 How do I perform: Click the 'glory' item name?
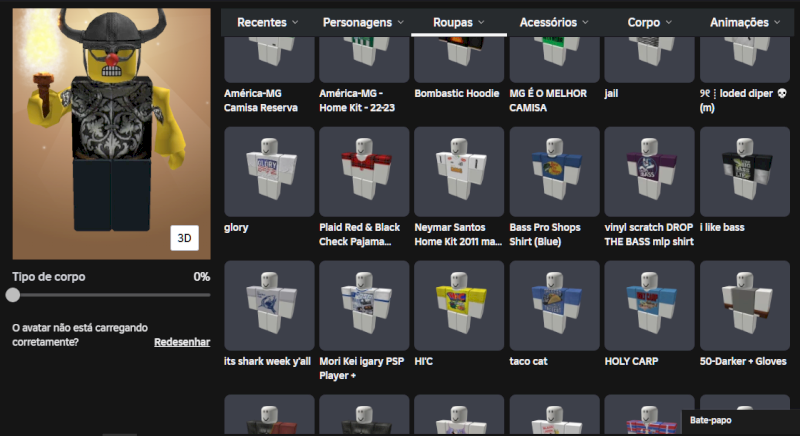click(236, 228)
